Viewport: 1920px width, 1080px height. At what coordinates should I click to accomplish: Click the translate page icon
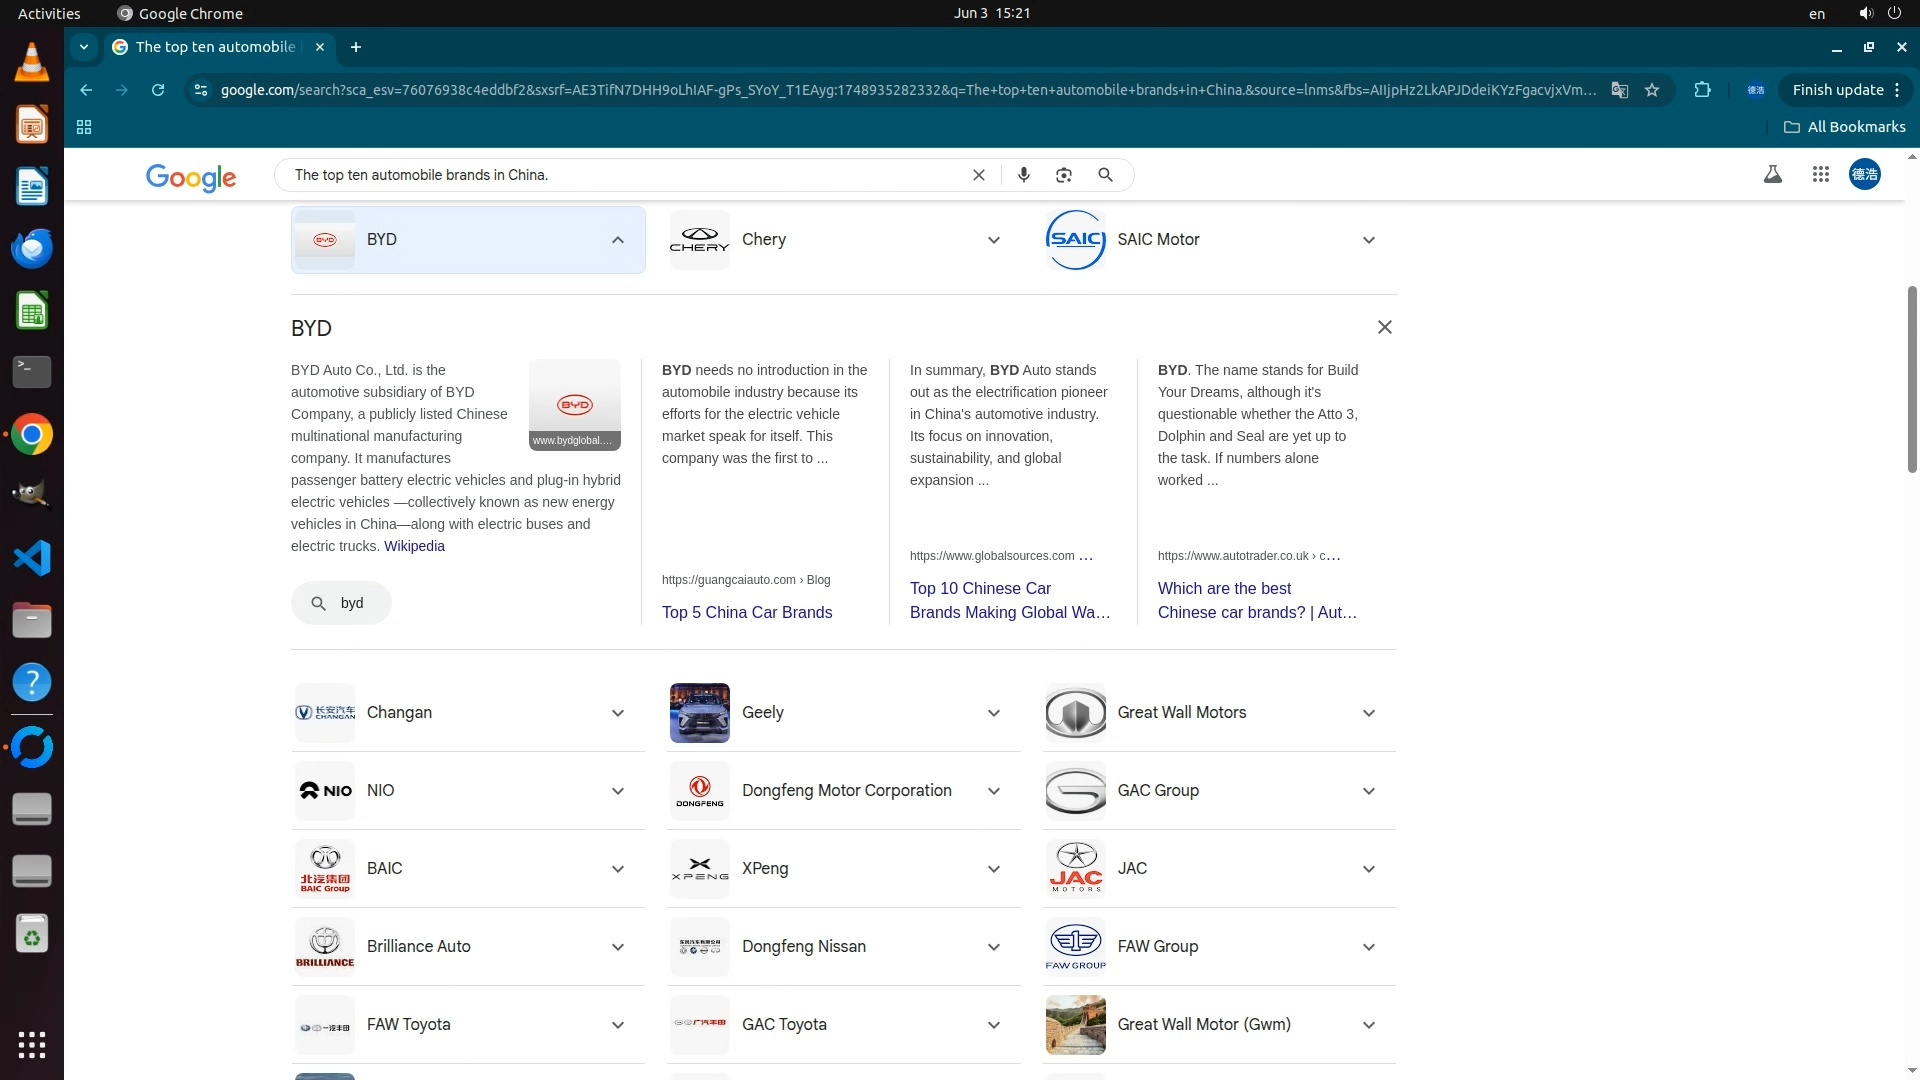coord(1619,90)
